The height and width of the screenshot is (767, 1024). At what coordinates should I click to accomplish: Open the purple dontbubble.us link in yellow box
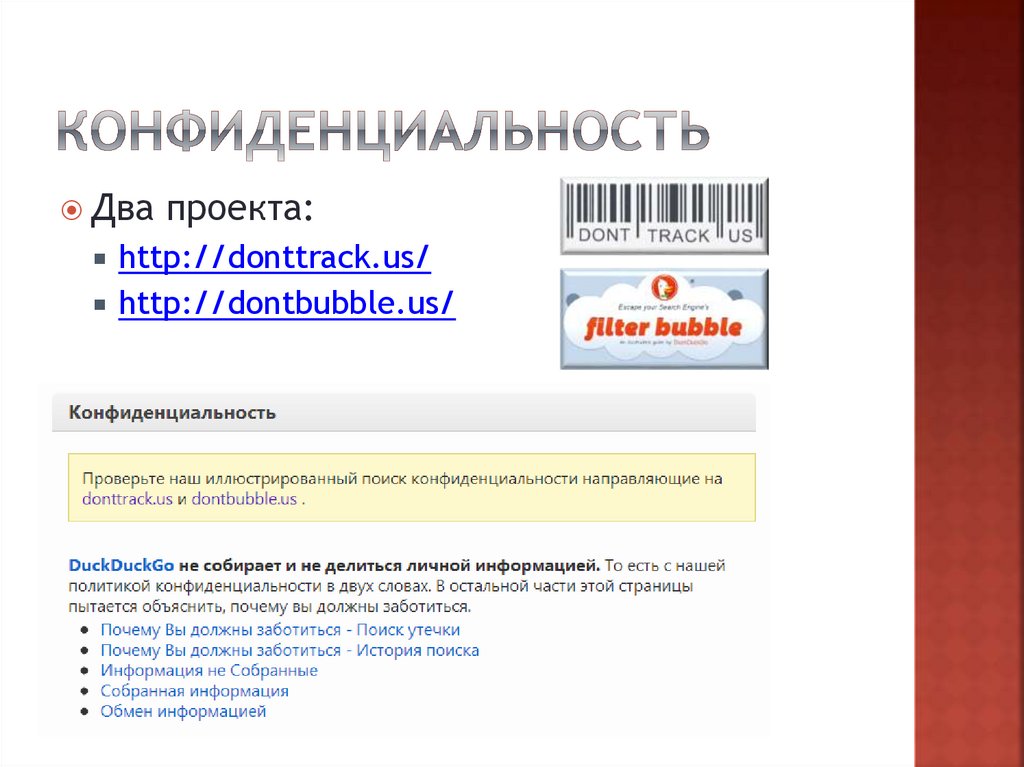(244, 499)
